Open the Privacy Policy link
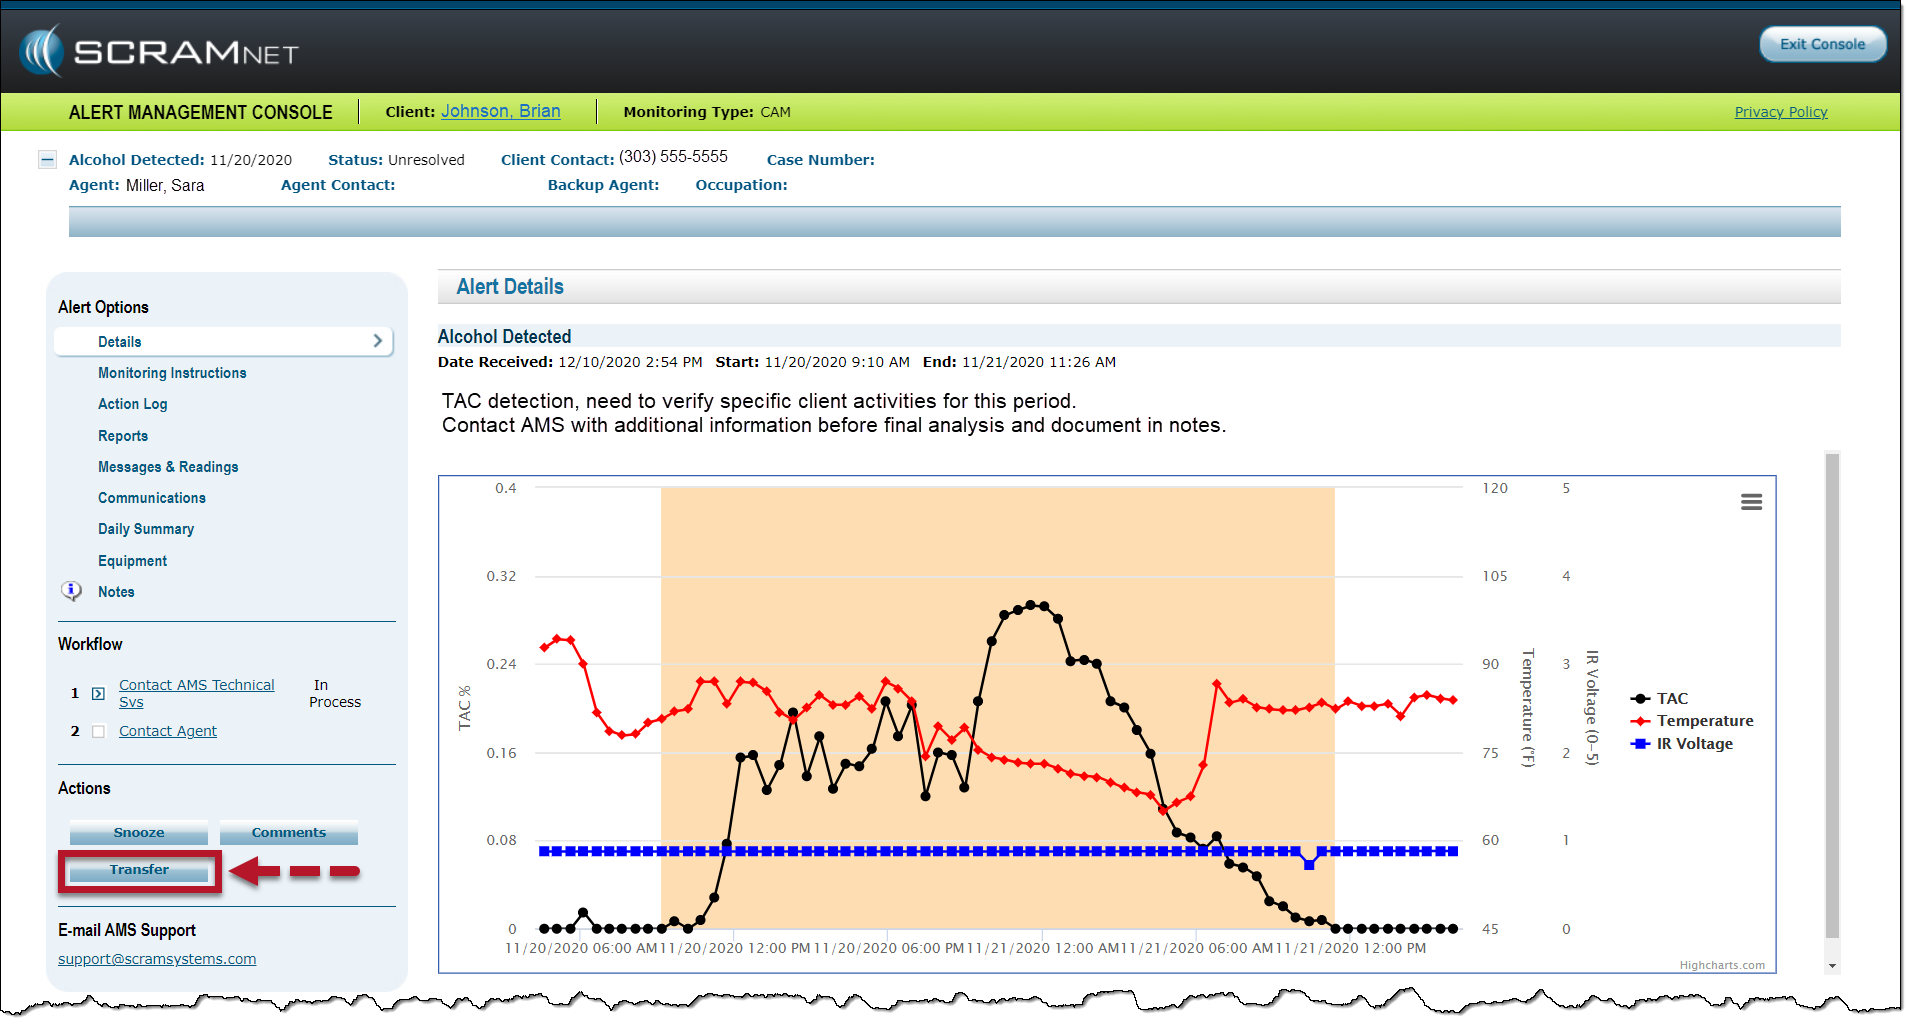The height and width of the screenshot is (1027, 1908). coord(1780,112)
